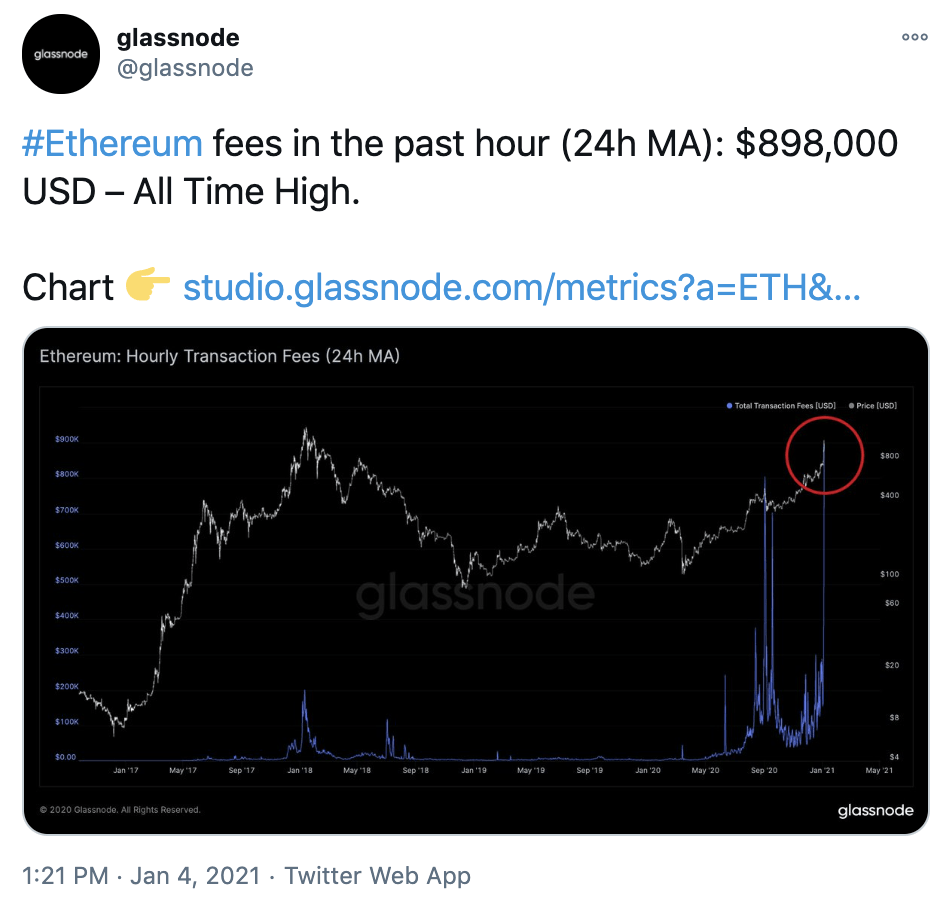
Task: Open the #Ethereum hashtag link
Action: point(112,144)
